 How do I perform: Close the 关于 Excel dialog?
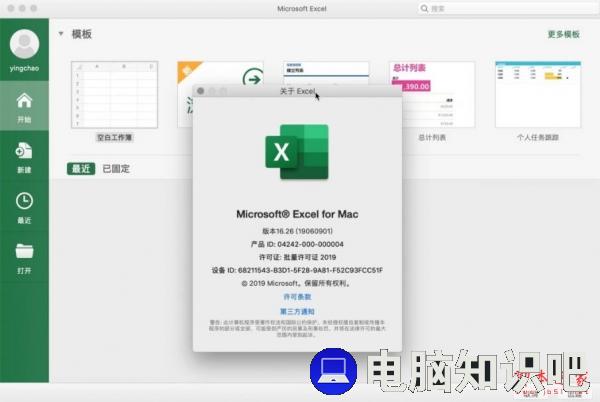[201, 91]
